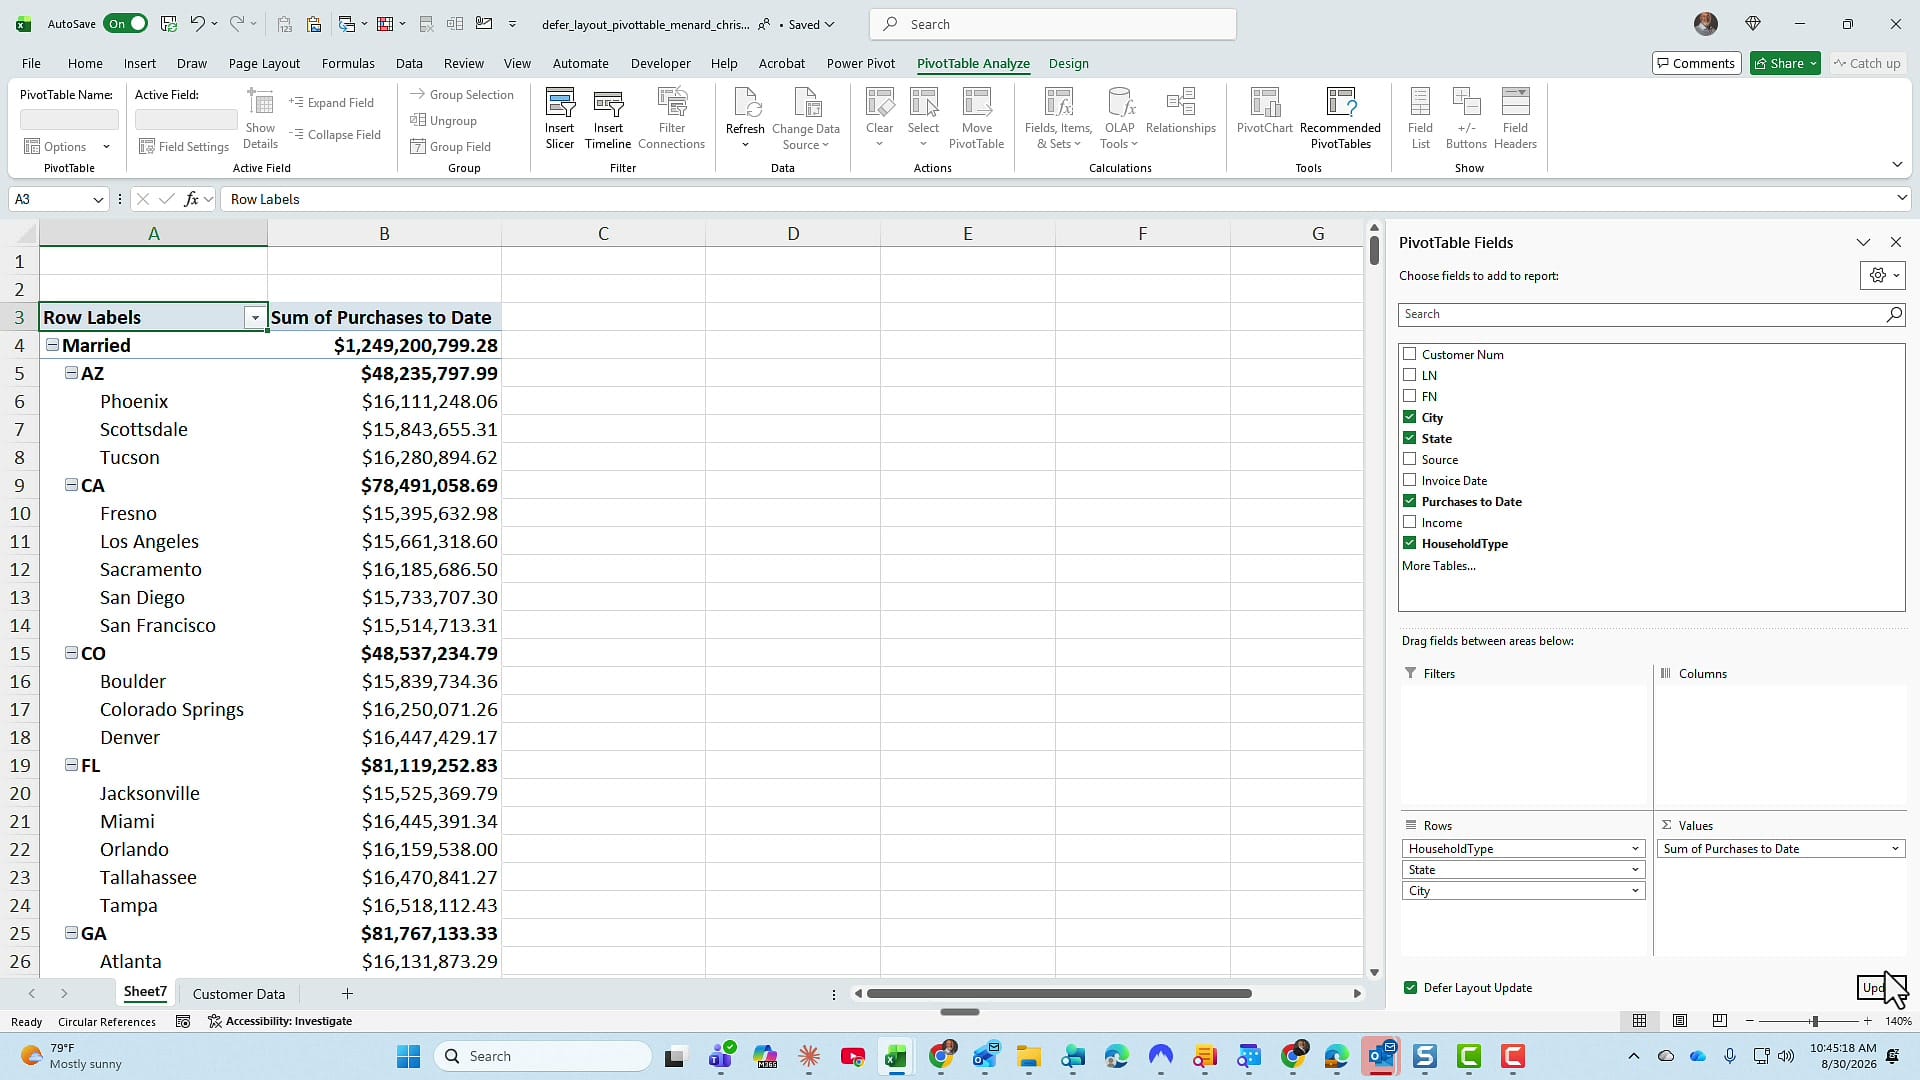Open the Power Pivot tab
This screenshot has height=1080, width=1920.
860,63
